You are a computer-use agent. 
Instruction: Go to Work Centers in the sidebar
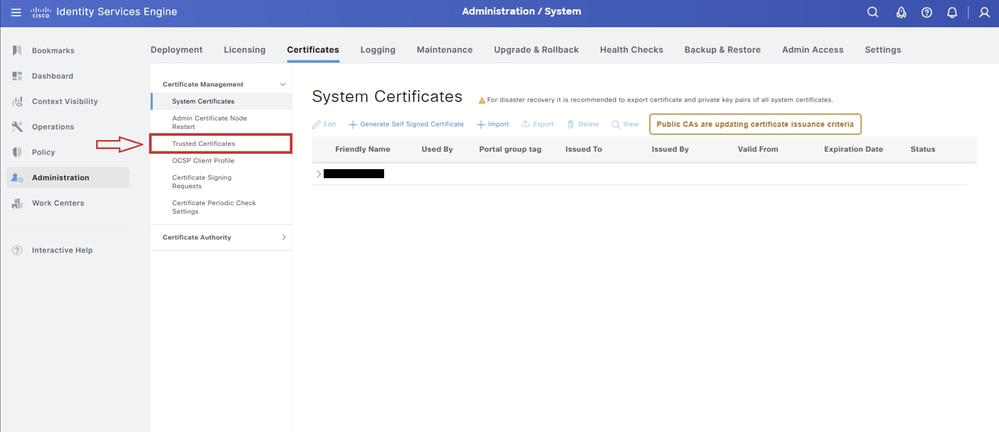tap(58, 203)
